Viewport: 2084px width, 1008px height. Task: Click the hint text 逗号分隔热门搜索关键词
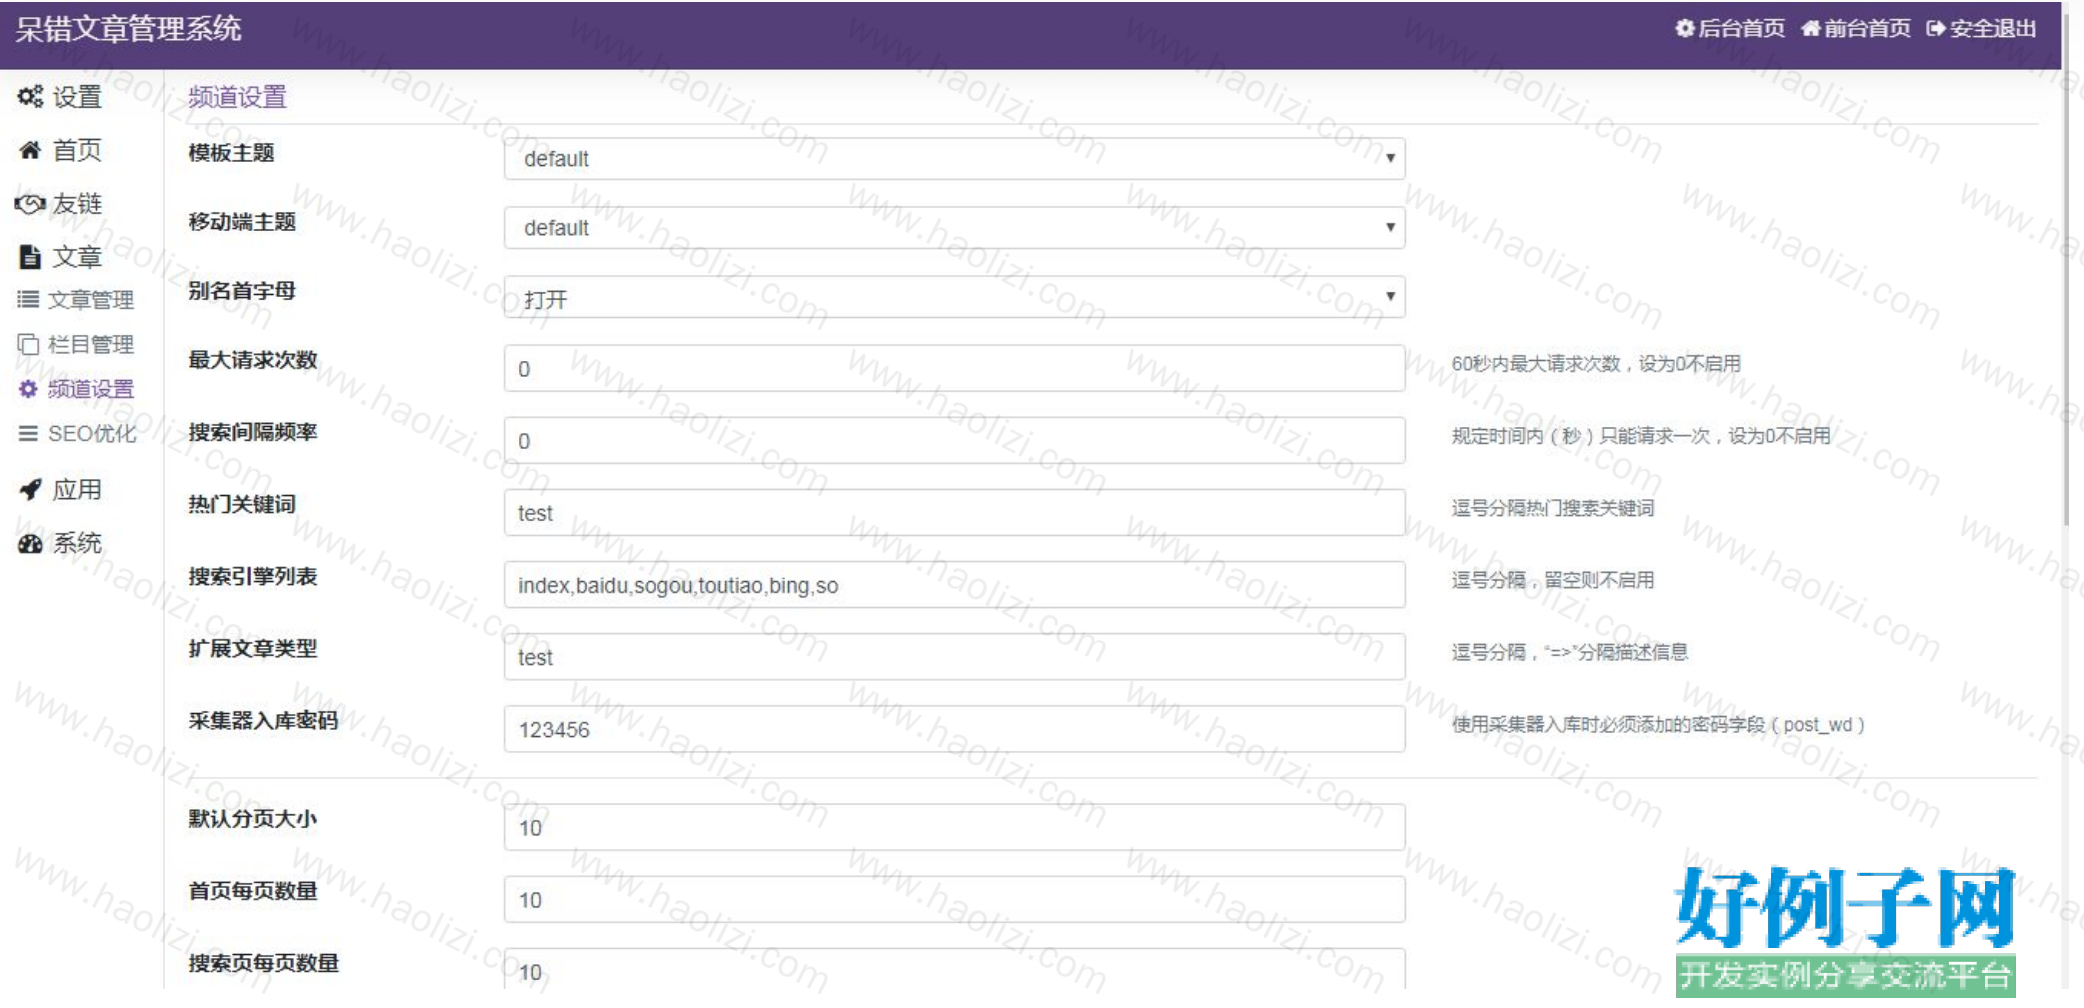pos(1552,508)
